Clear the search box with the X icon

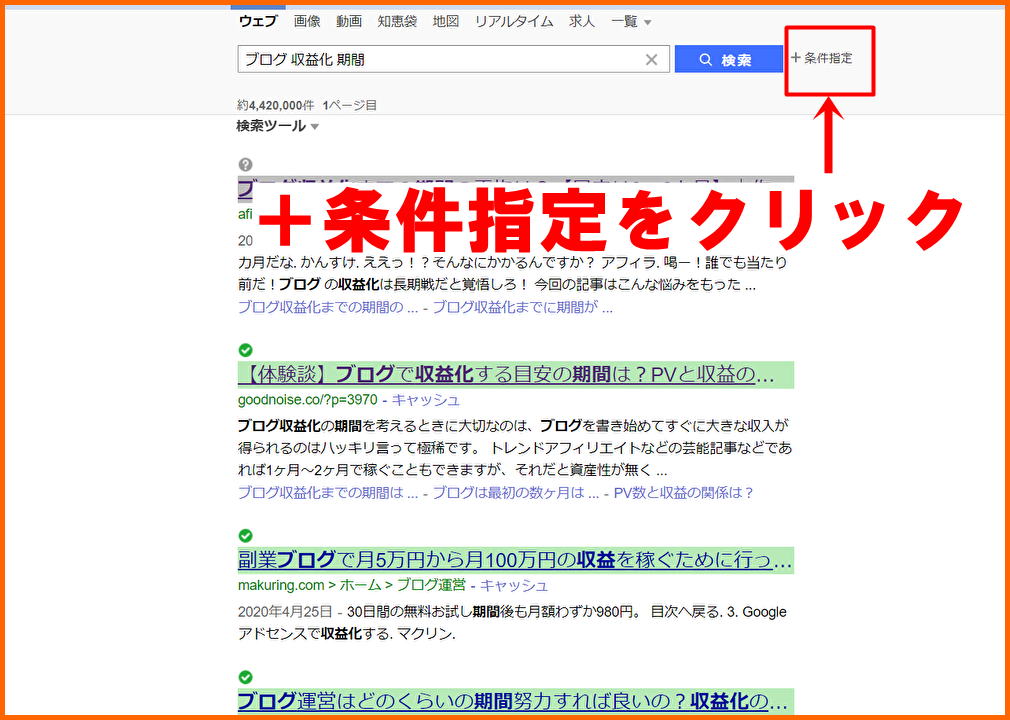[651, 60]
